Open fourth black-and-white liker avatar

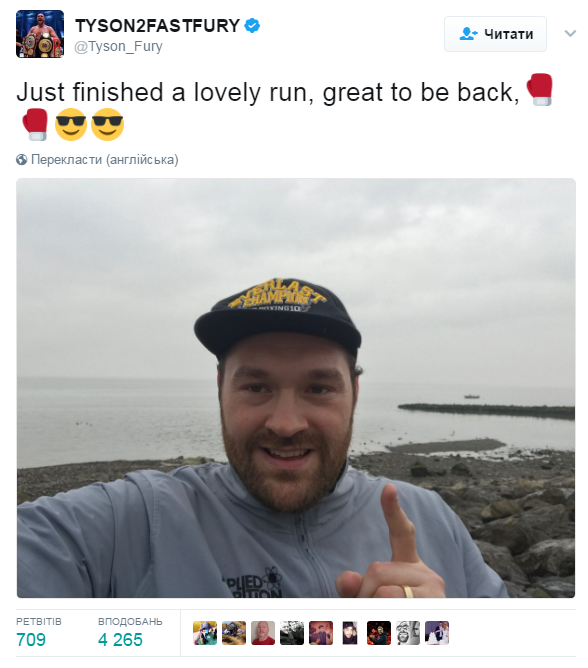click(292, 633)
